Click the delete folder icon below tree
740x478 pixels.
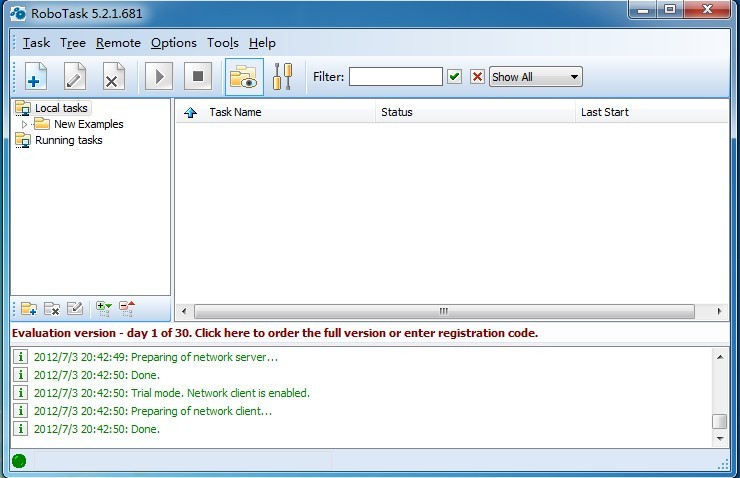click(x=52, y=309)
